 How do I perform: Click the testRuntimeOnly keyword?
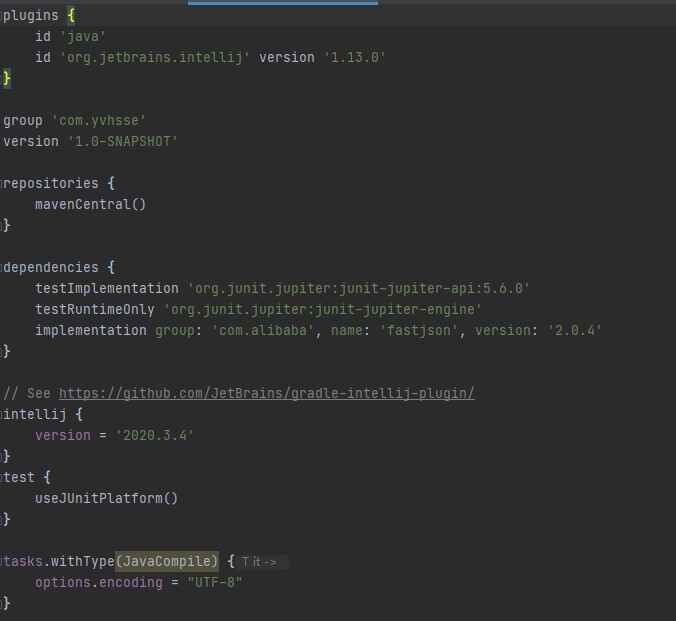(95, 310)
